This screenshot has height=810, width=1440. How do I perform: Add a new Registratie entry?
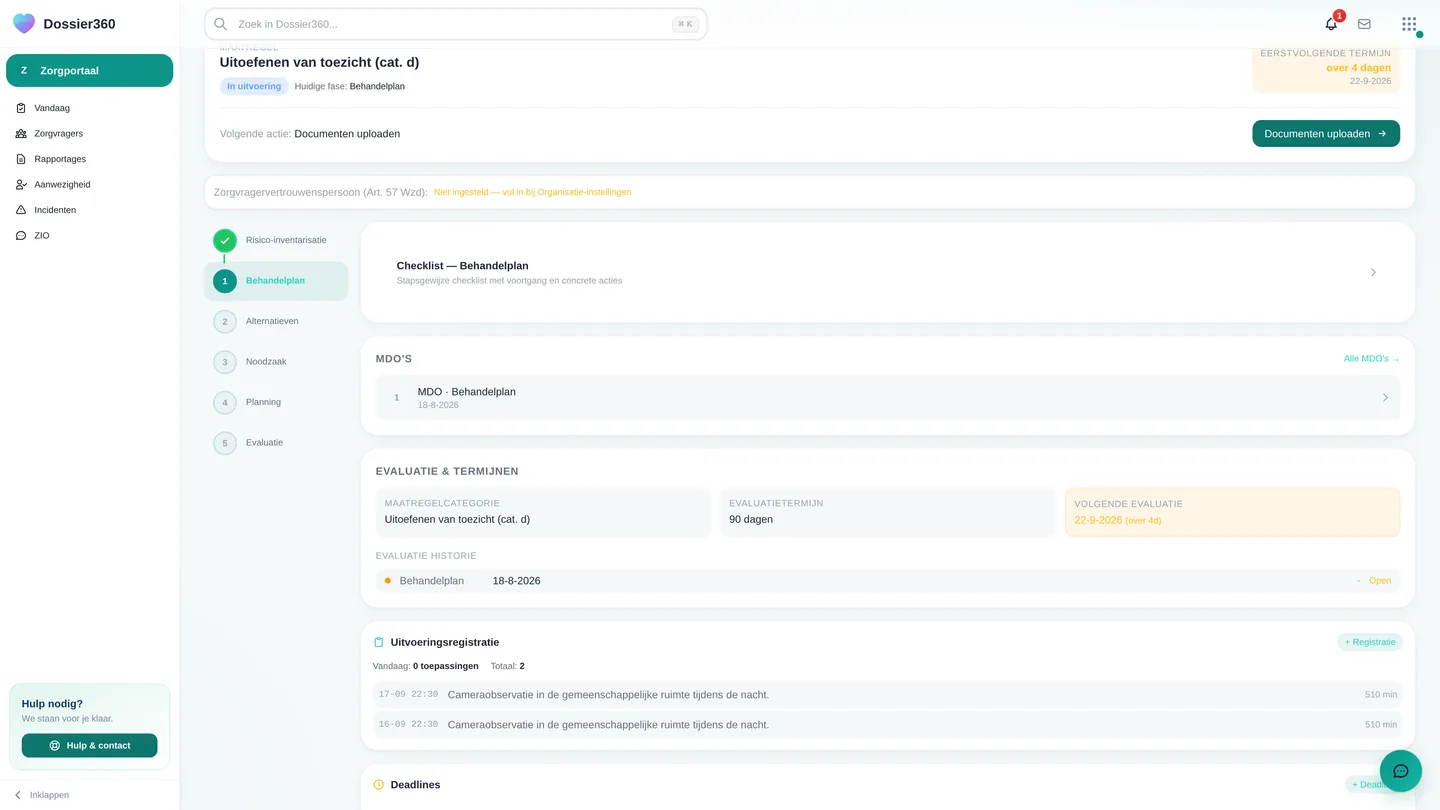pyautogui.click(x=1370, y=642)
